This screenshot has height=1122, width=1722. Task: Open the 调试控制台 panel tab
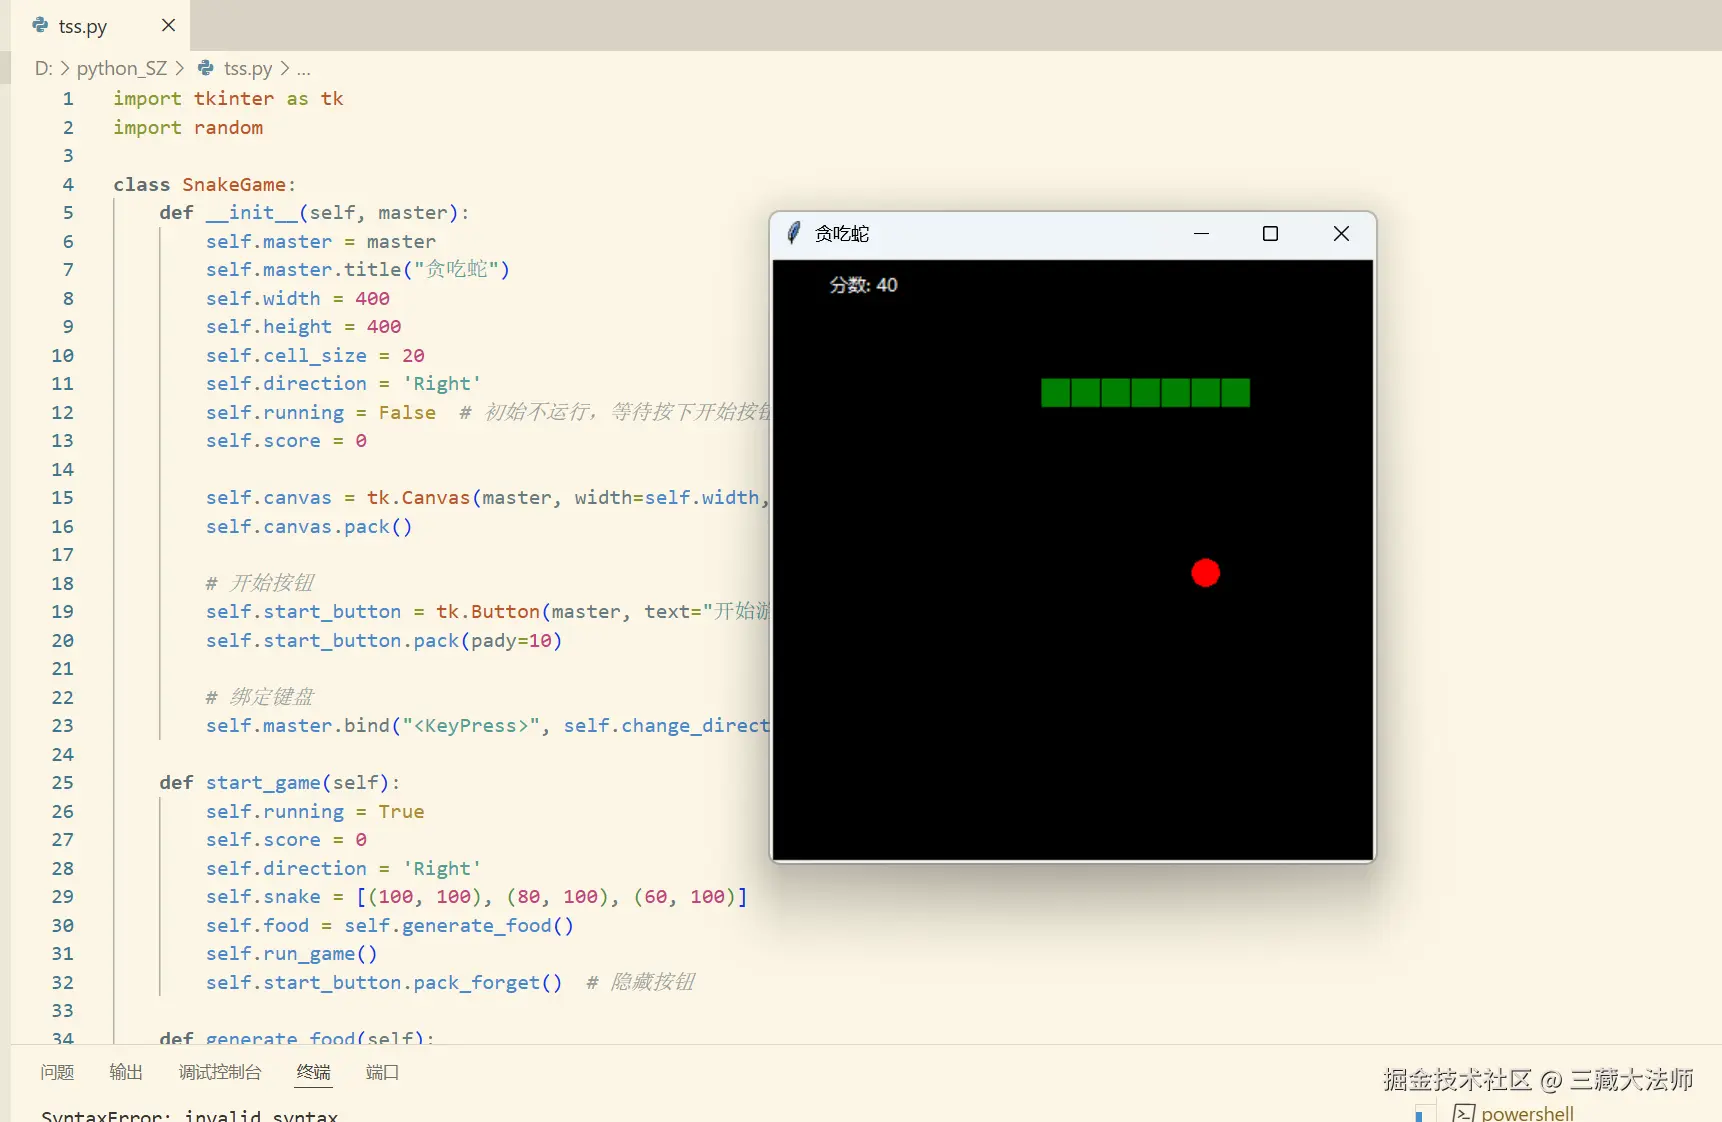tap(220, 1072)
